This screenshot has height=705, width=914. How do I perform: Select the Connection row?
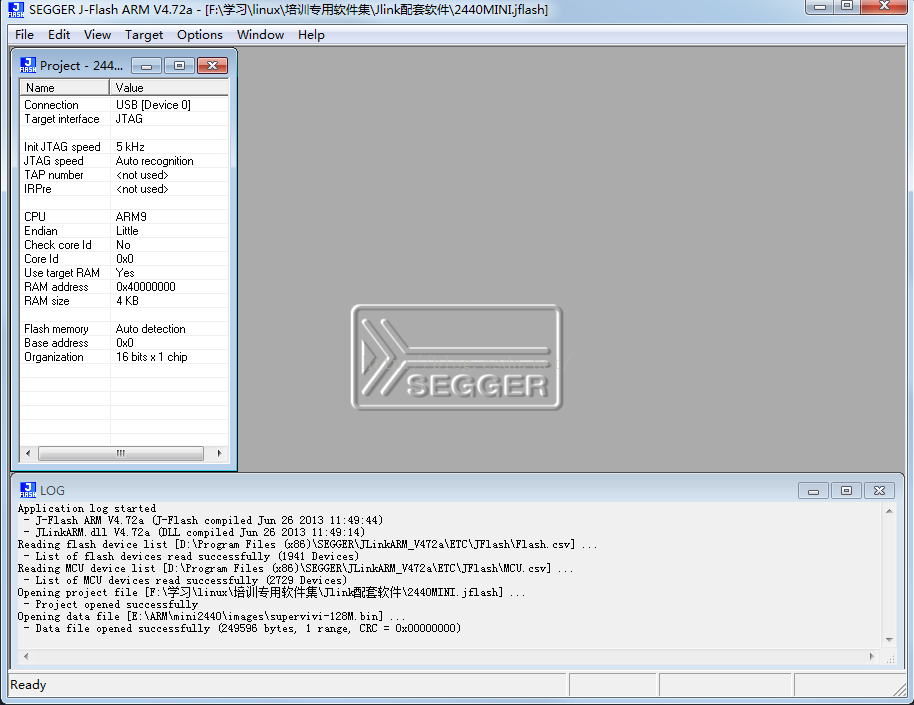[x=124, y=105]
